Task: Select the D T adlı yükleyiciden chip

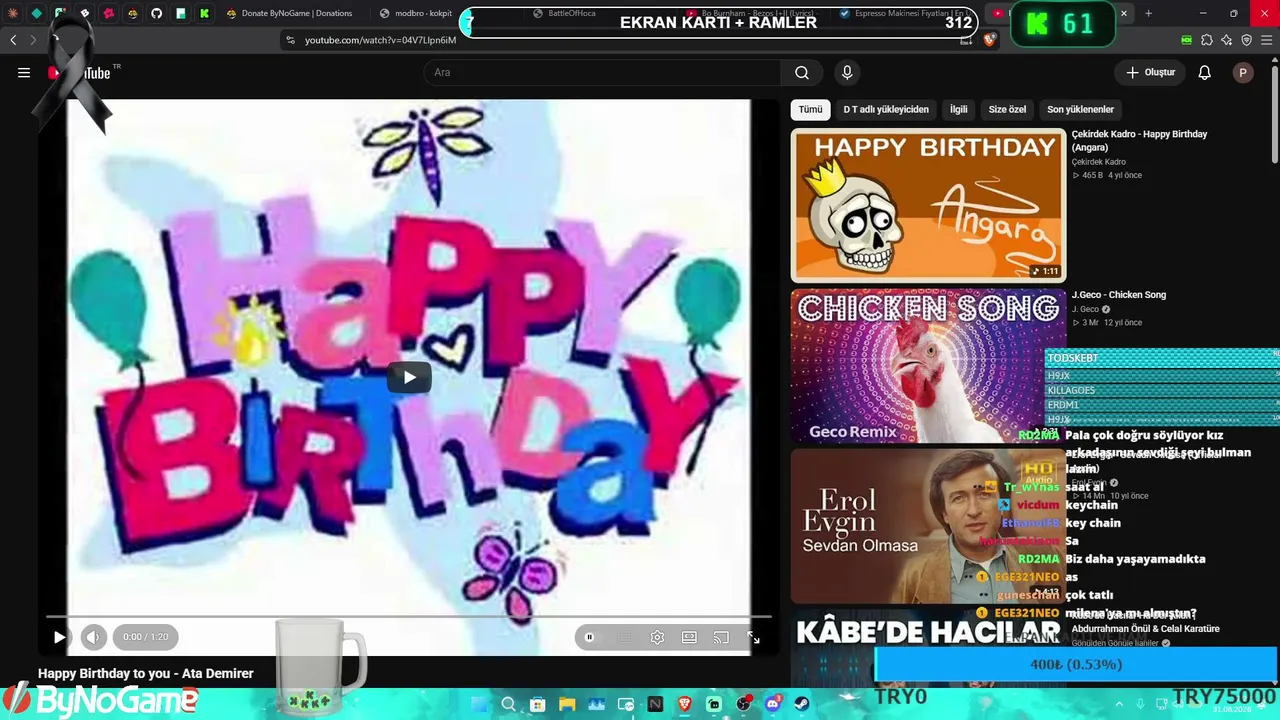Action: tap(886, 109)
